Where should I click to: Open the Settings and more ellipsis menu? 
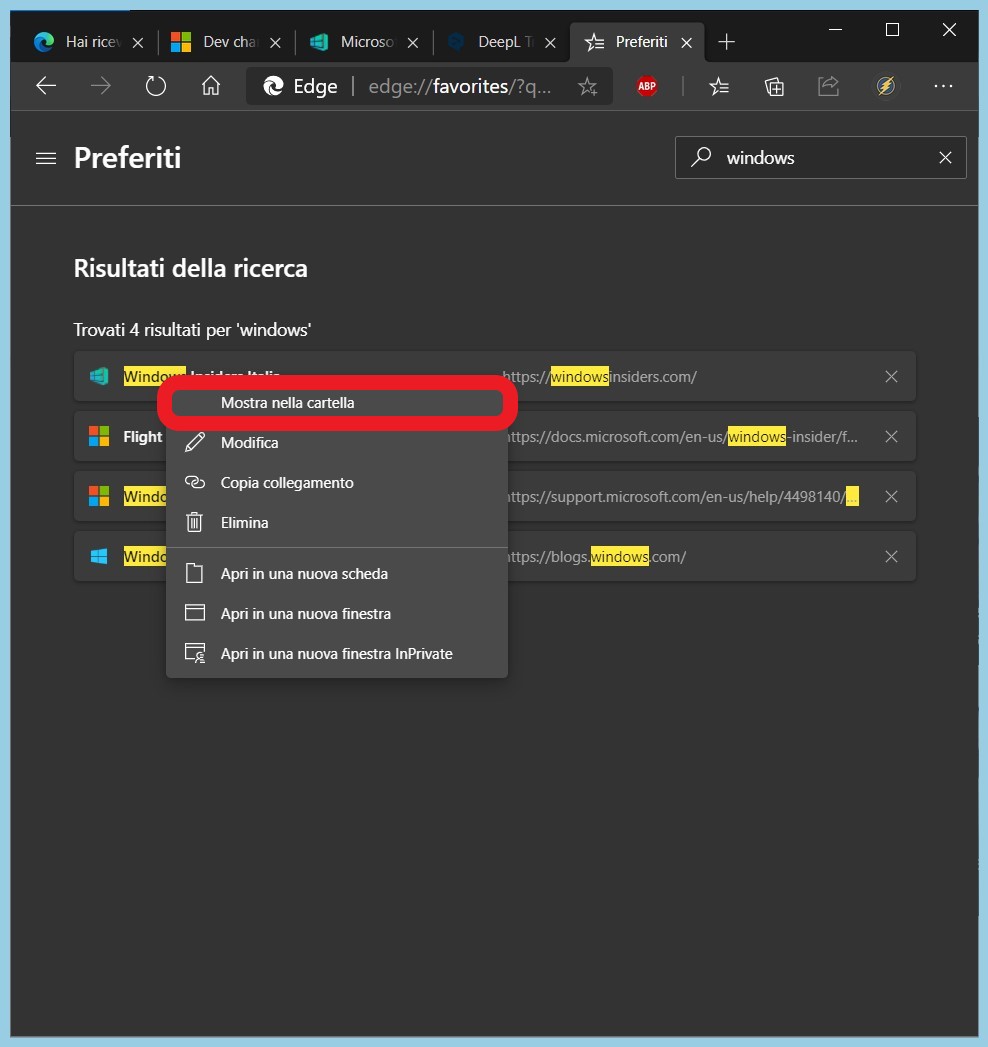[943, 86]
